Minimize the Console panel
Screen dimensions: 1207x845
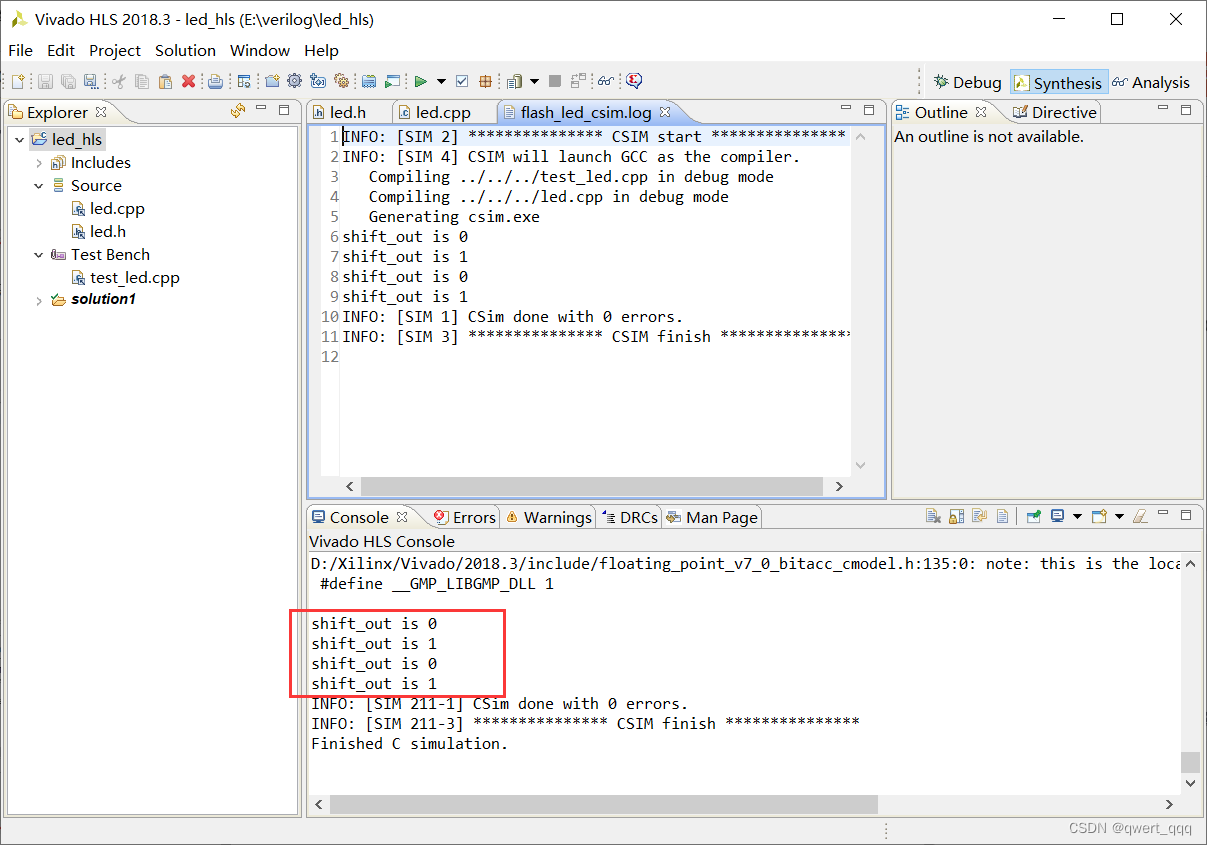(x=1163, y=514)
